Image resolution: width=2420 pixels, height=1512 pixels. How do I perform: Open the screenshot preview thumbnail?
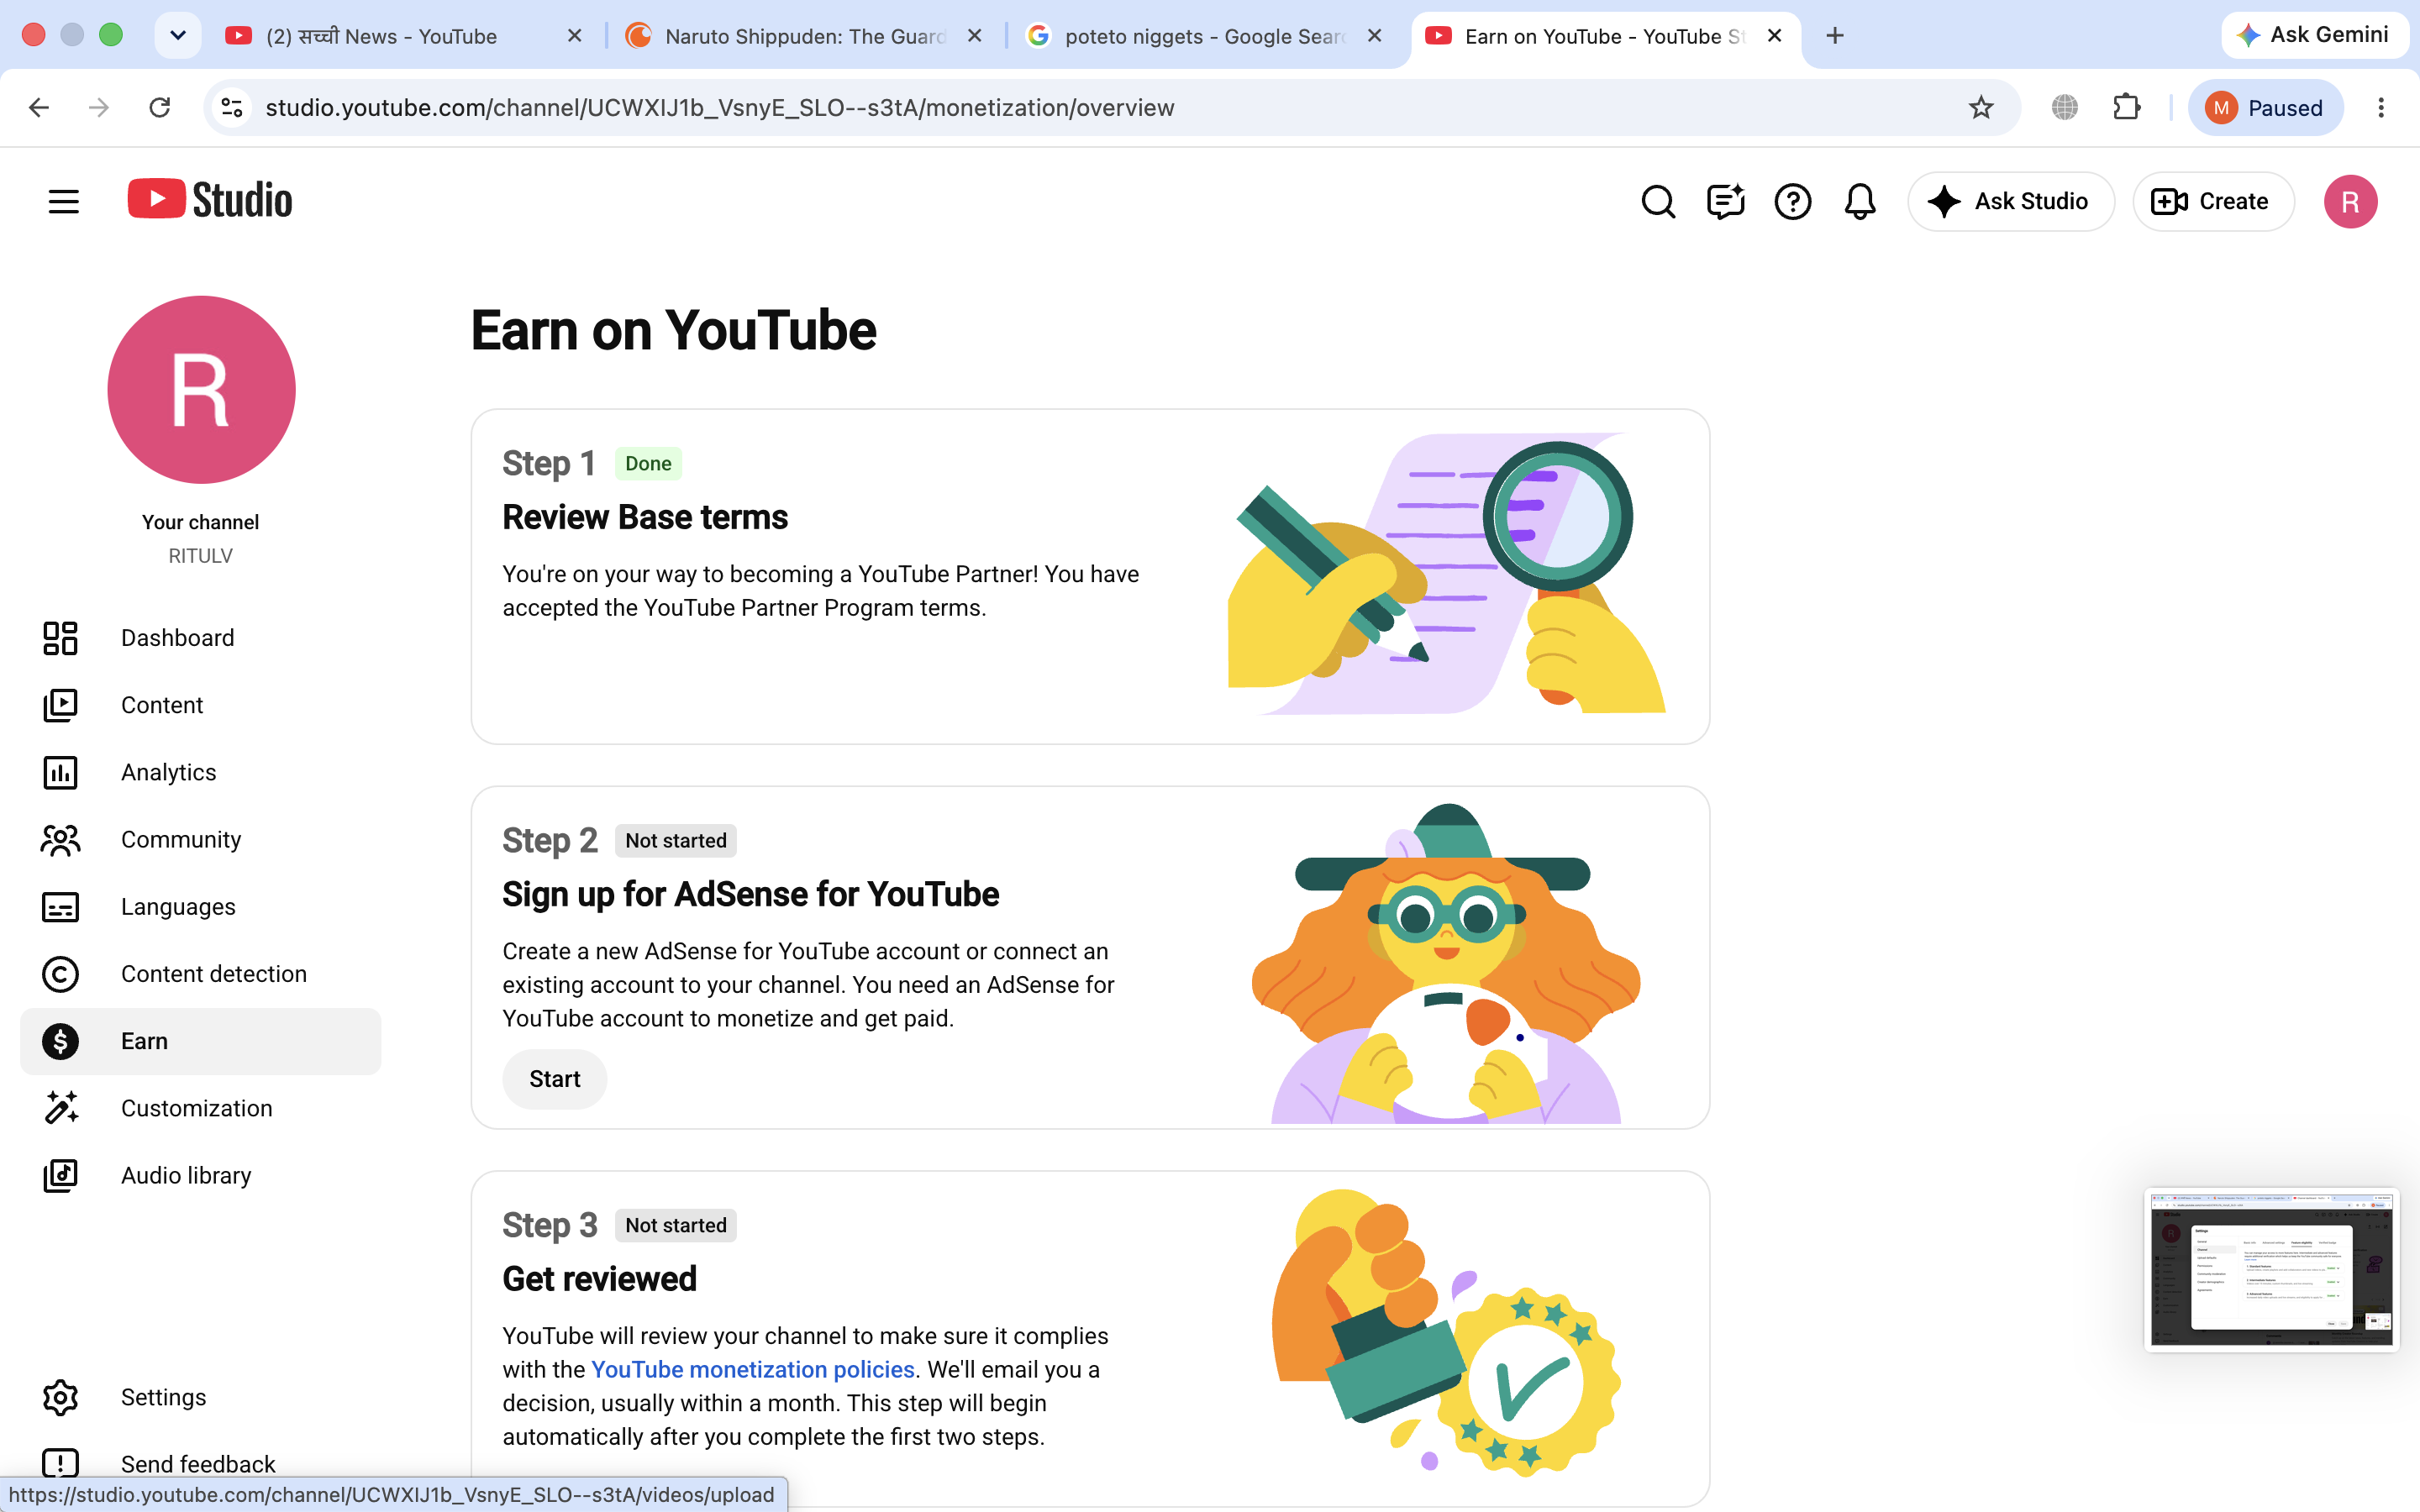click(x=2272, y=1269)
